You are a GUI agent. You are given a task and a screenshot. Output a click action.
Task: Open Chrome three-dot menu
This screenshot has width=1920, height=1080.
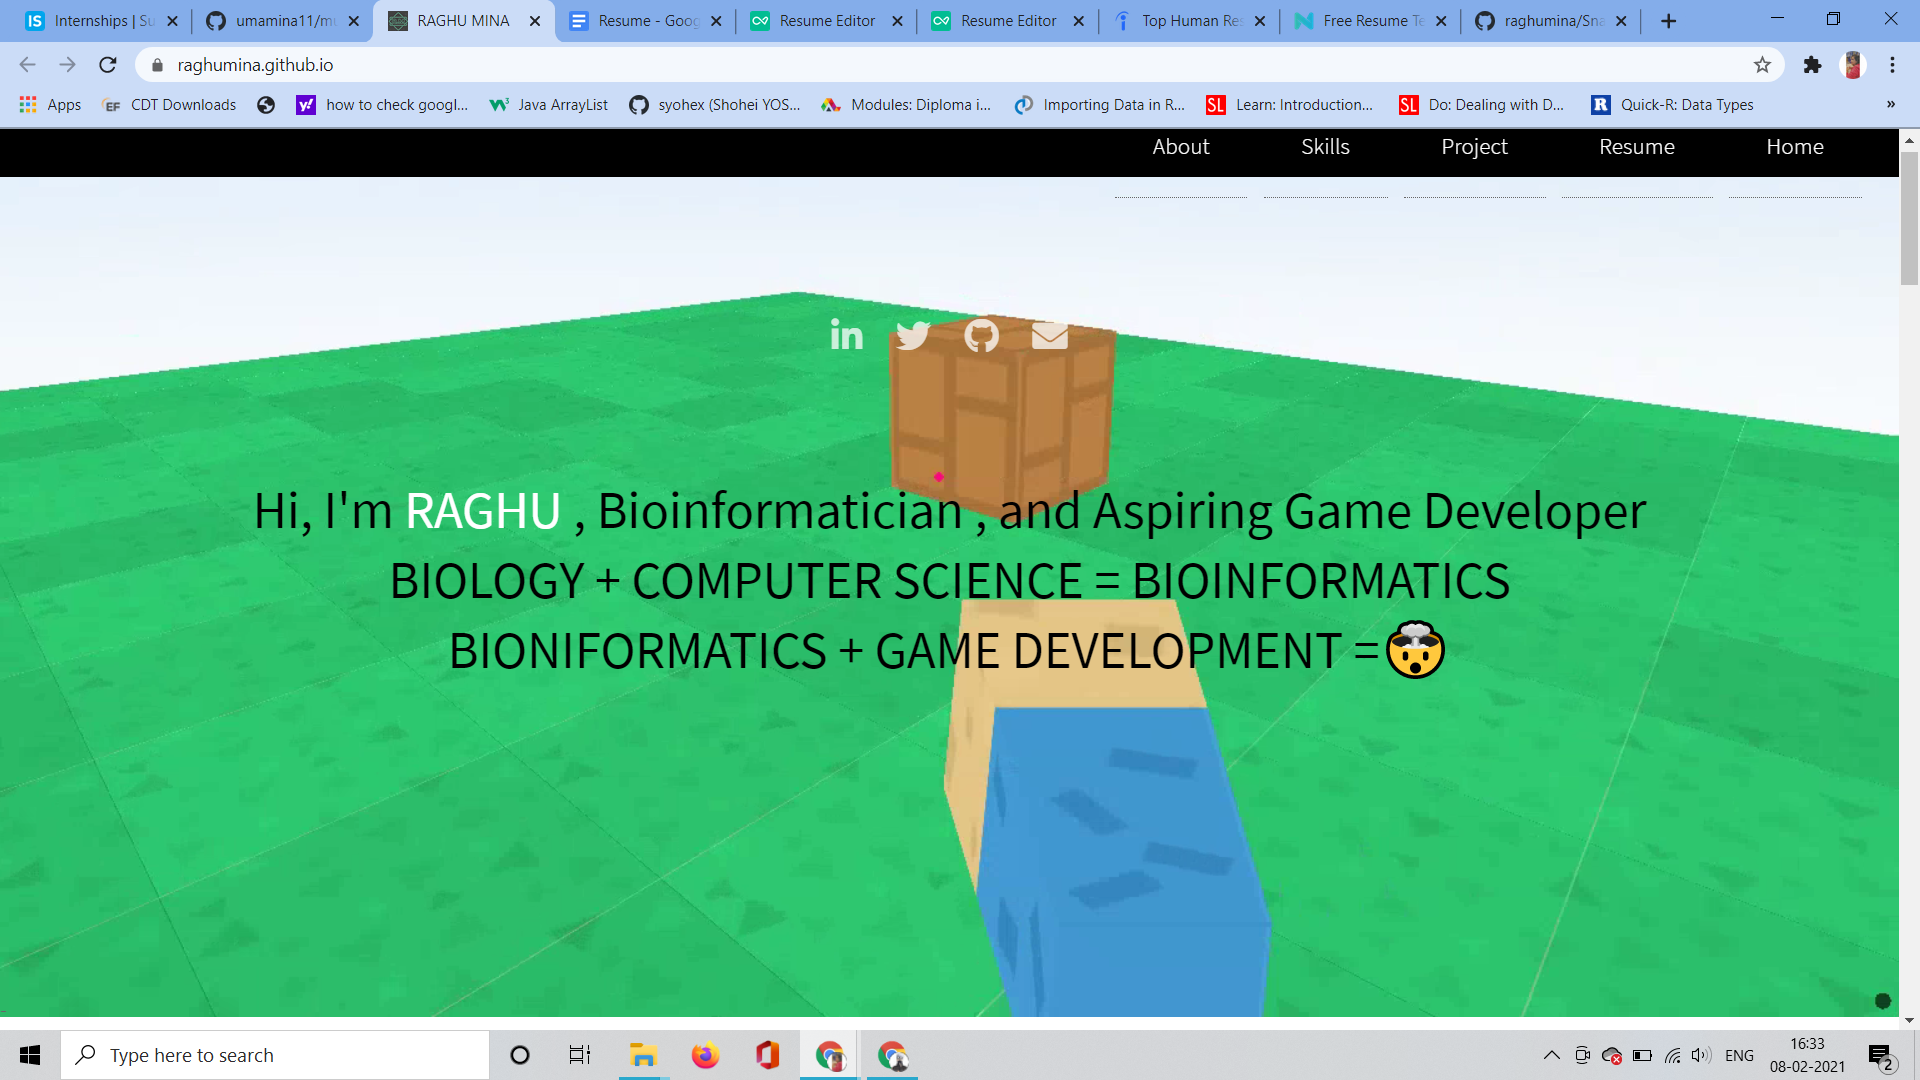1892,65
